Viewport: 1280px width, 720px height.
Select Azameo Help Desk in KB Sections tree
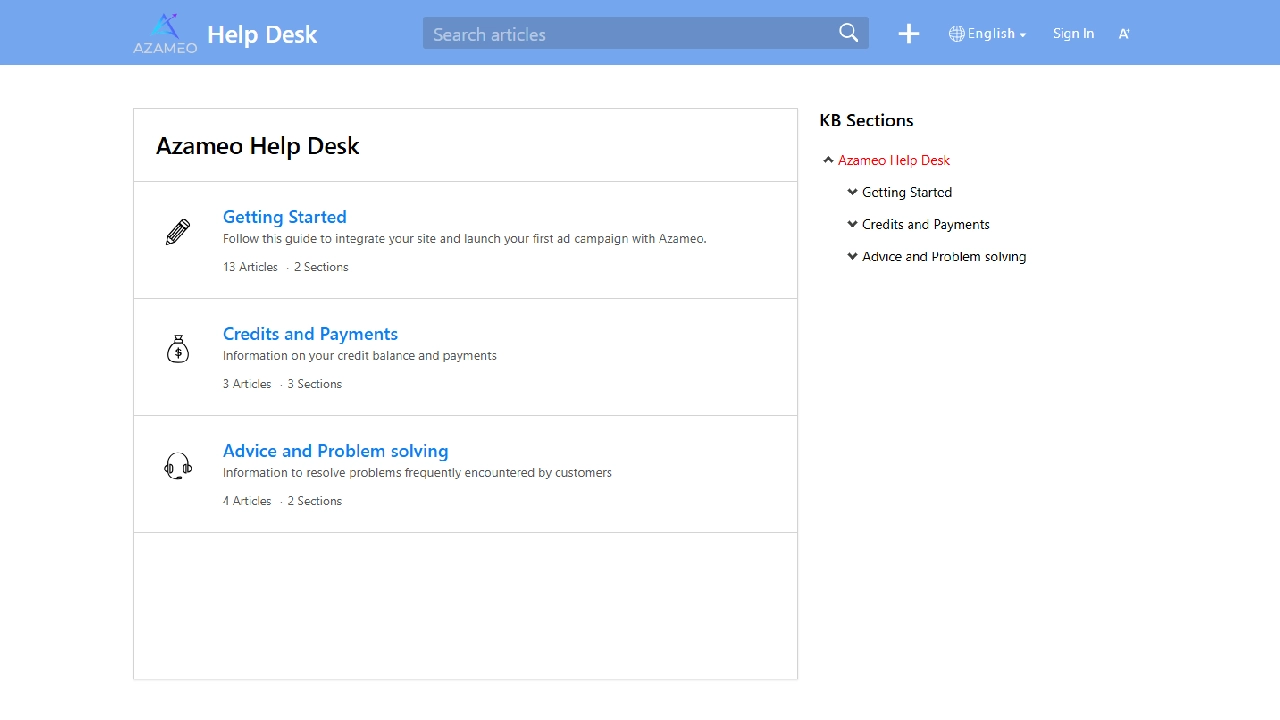[894, 160]
